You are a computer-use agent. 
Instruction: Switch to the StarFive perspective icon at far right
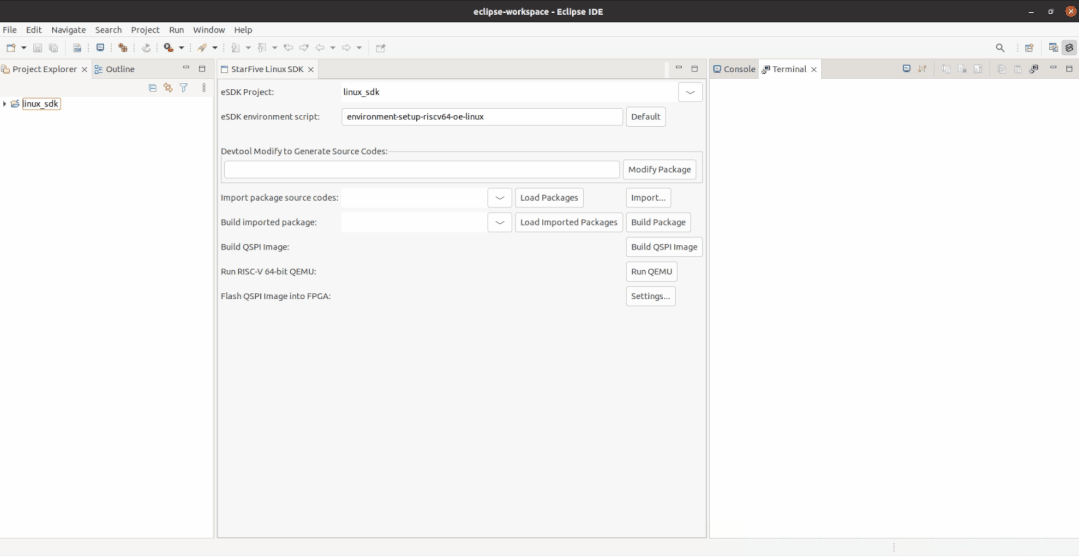[x=1069, y=48]
